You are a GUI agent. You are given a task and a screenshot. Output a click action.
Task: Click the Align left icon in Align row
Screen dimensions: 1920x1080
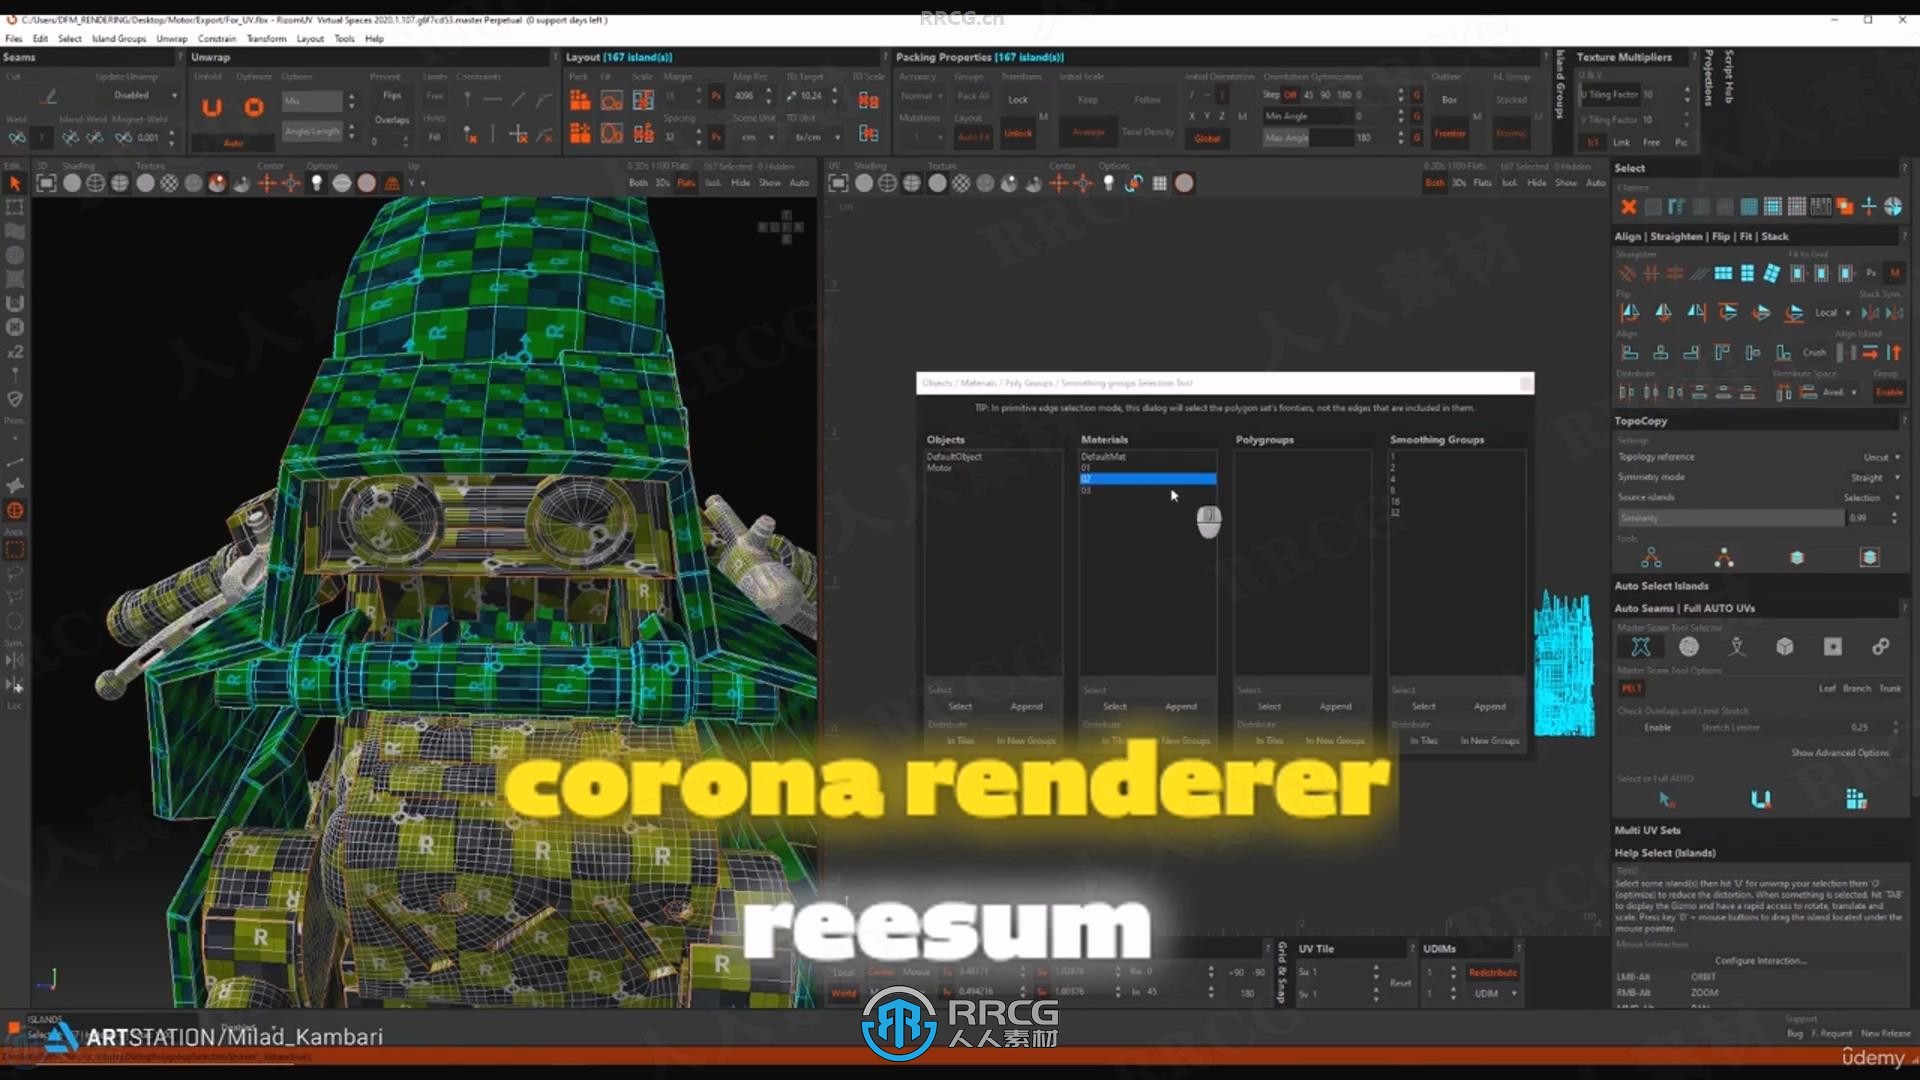pos(1630,352)
